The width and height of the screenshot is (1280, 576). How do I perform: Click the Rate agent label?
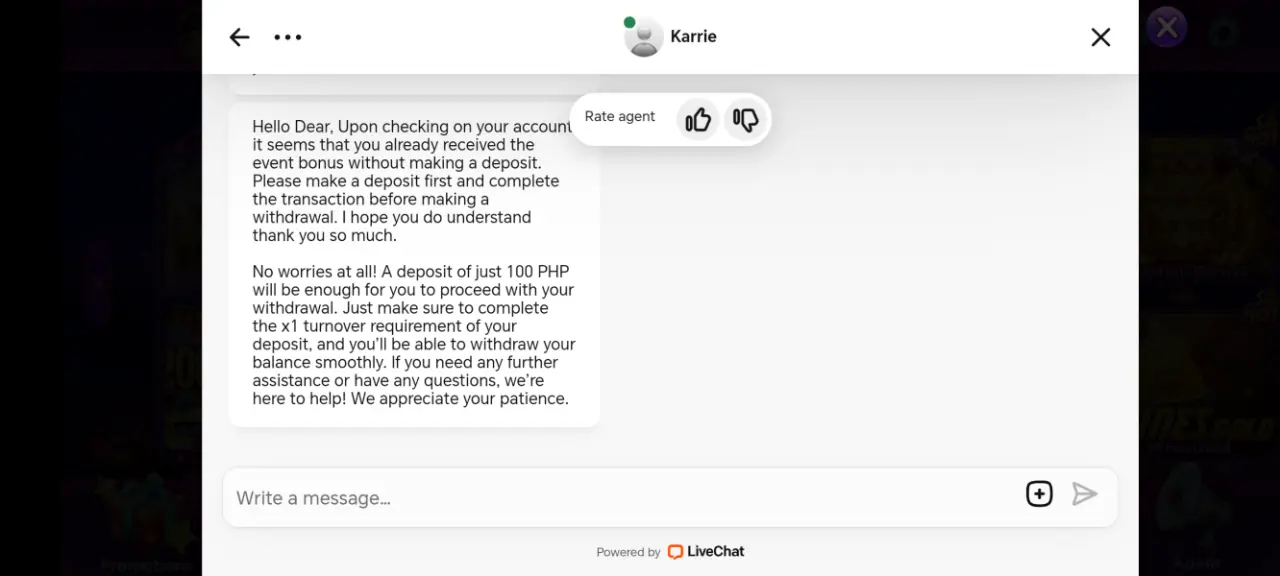[620, 116]
